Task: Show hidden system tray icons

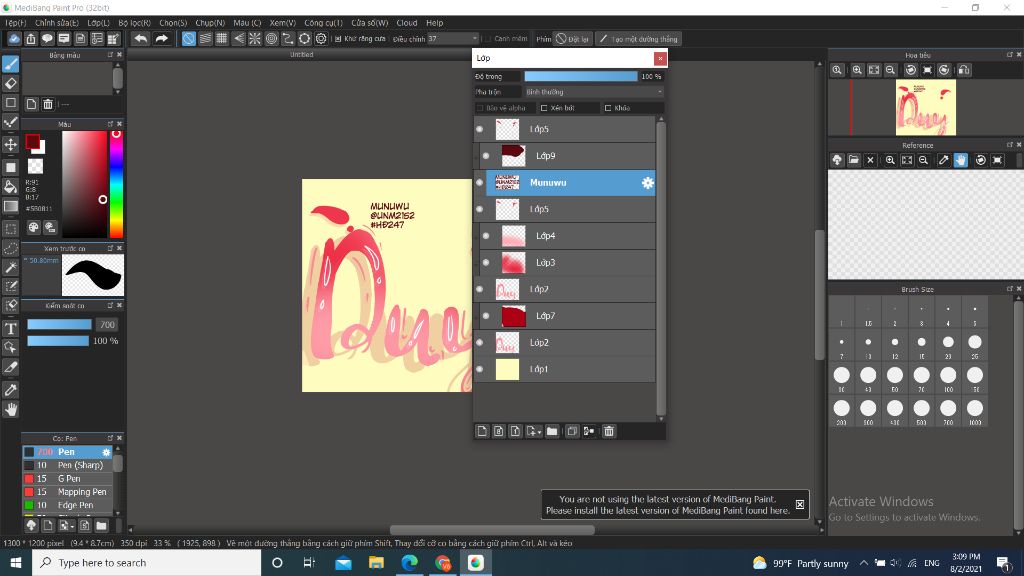Action: click(863, 563)
